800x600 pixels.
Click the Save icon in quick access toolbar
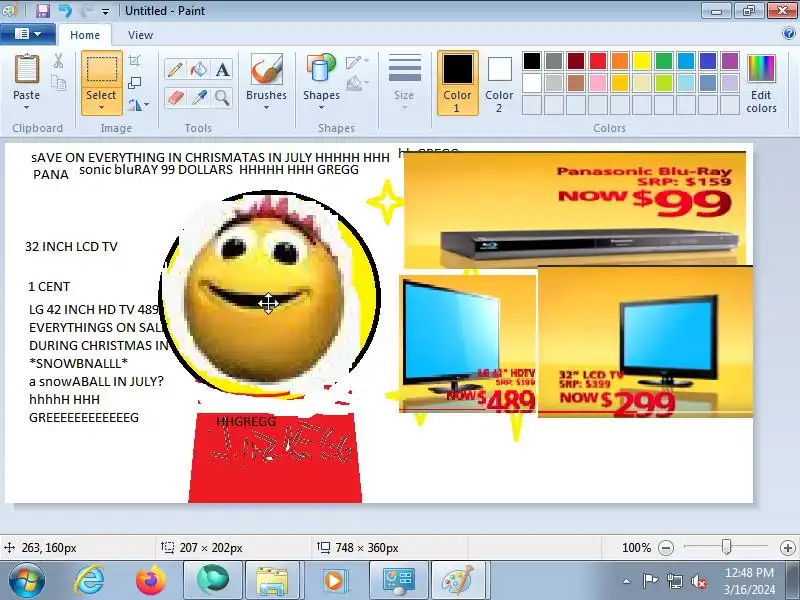pos(43,11)
